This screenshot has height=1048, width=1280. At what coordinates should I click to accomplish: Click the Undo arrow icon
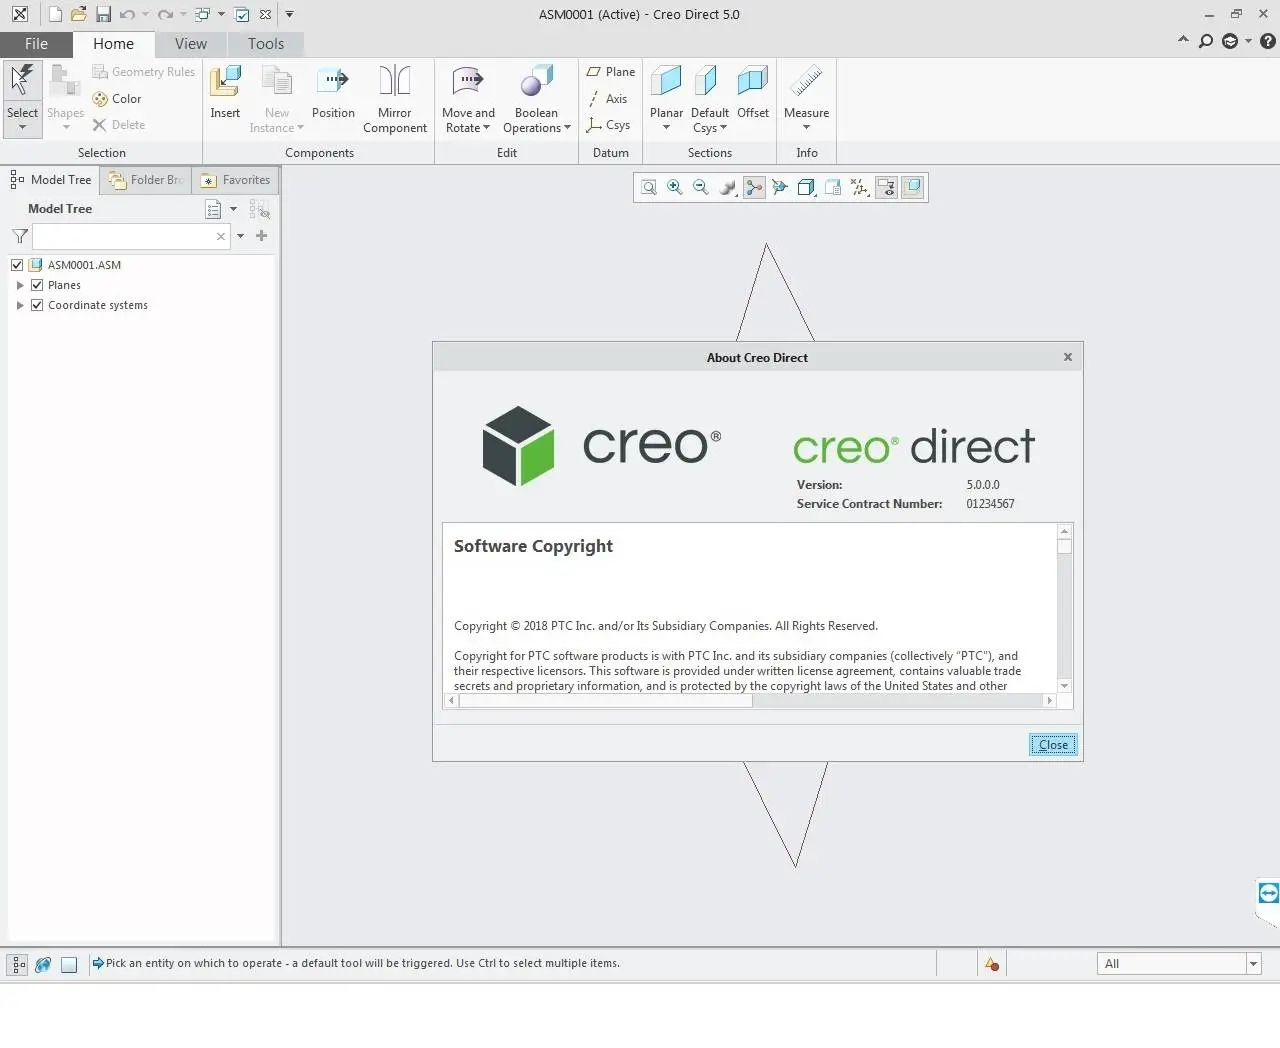(127, 14)
